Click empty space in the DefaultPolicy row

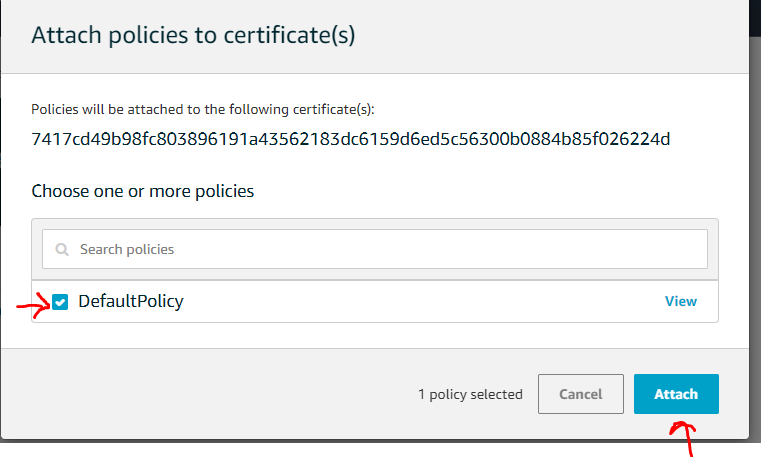click(x=420, y=302)
